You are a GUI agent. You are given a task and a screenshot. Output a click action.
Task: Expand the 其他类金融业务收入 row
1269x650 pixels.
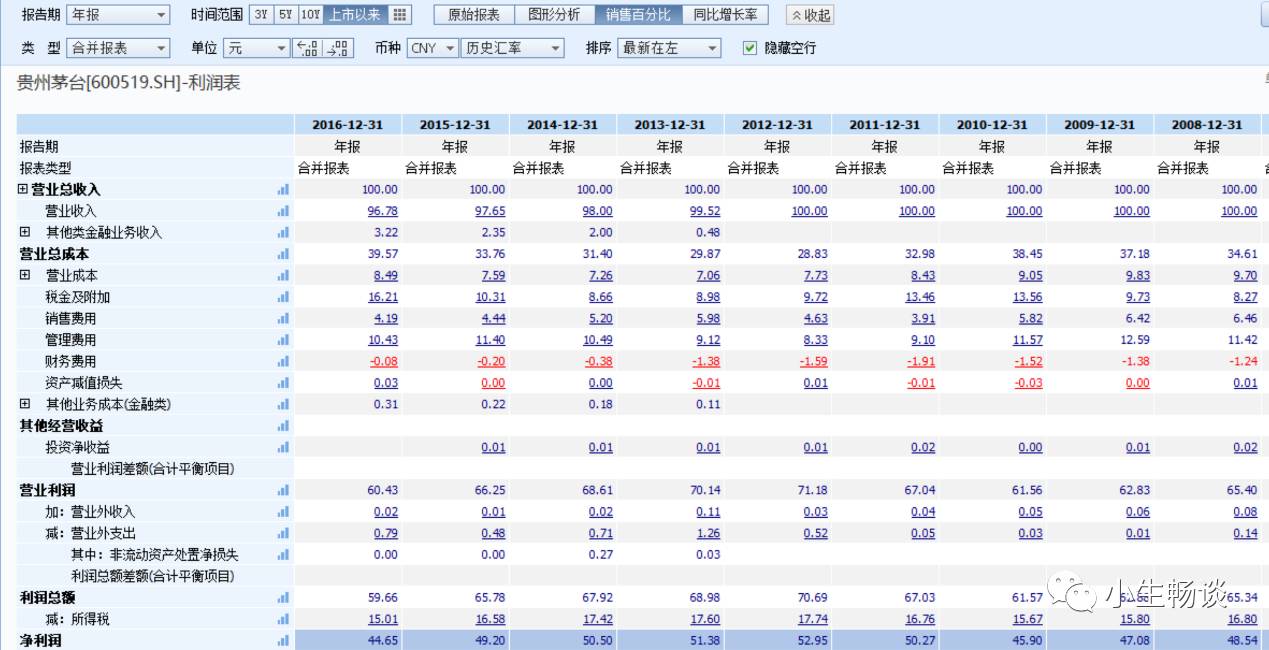click(x=25, y=232)
